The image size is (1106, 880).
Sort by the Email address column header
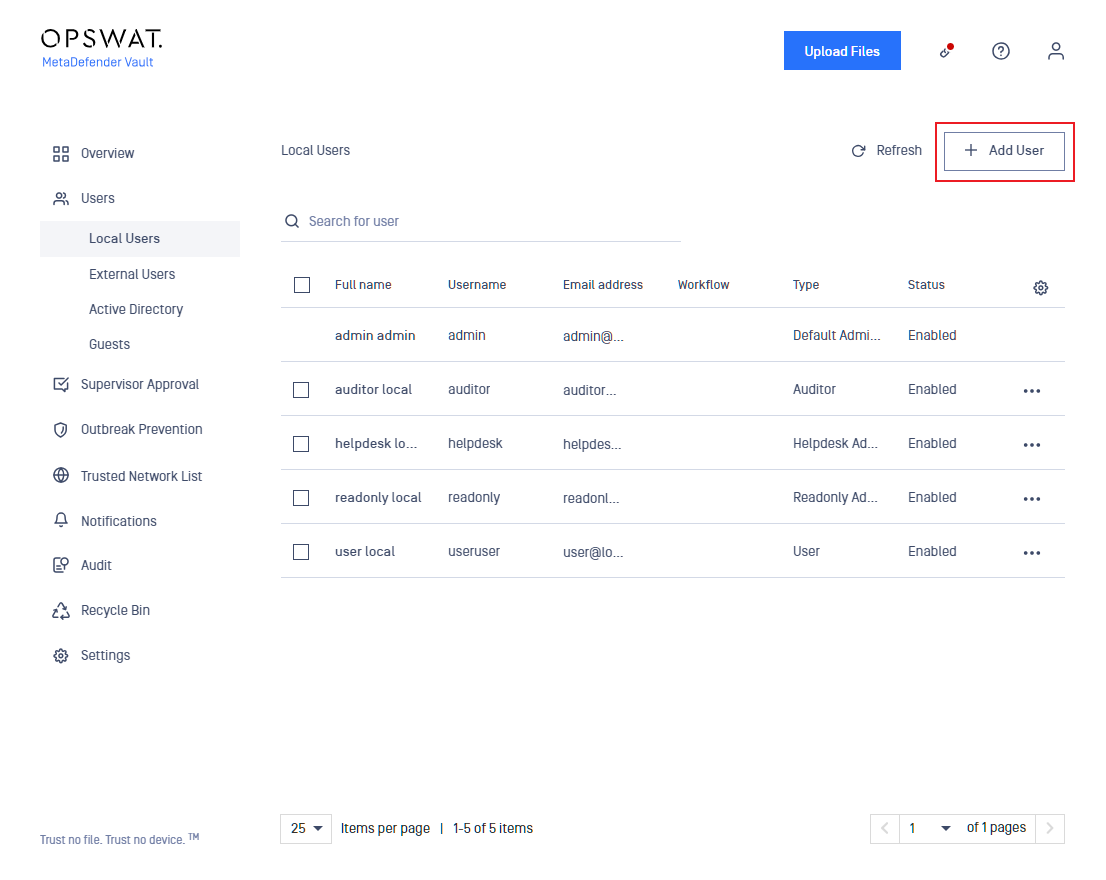[602, 285]
